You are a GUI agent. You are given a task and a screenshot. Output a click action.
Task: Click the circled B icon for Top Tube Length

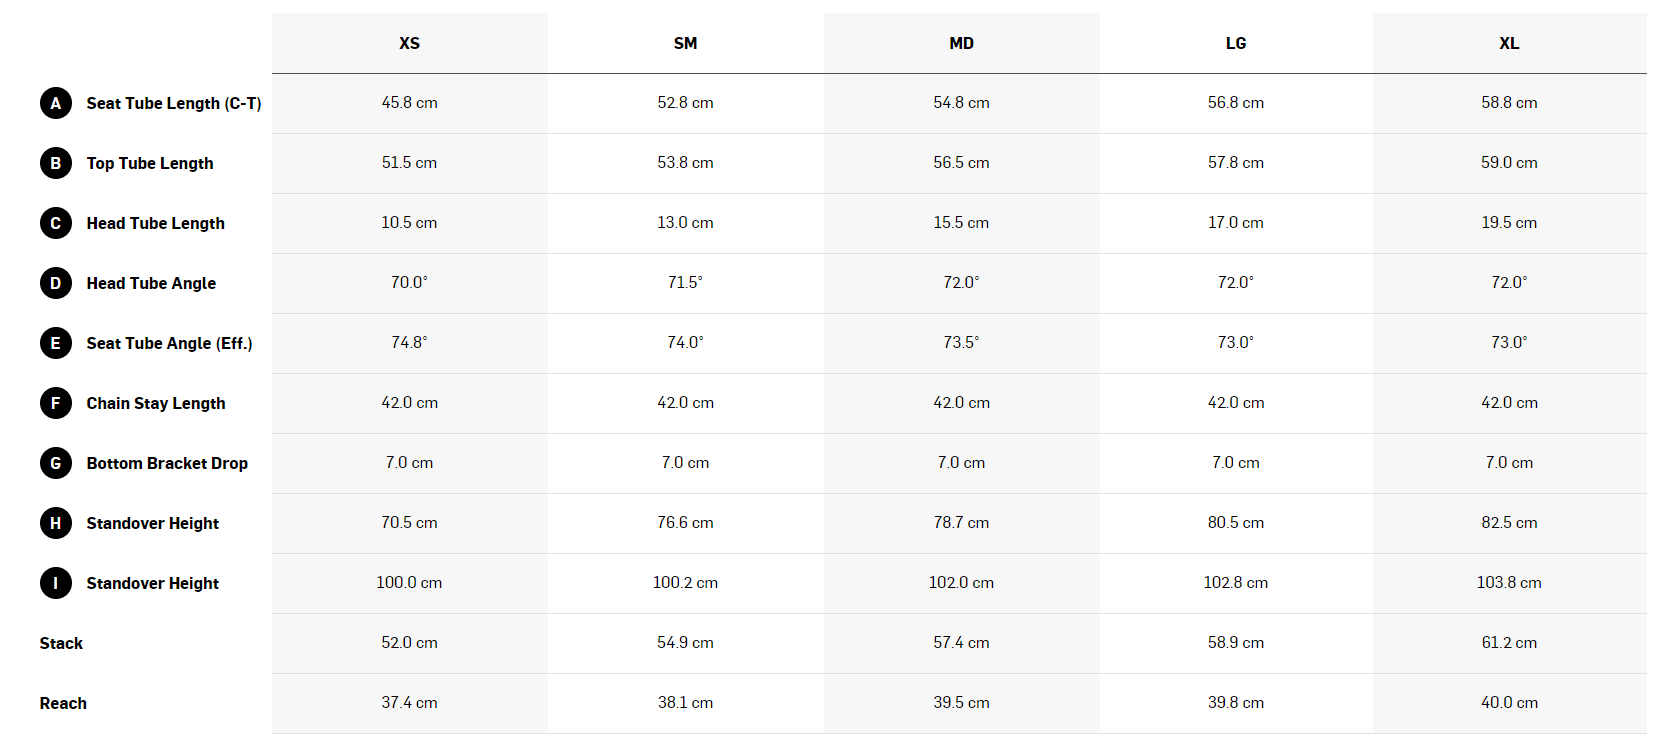pos(56,163)
